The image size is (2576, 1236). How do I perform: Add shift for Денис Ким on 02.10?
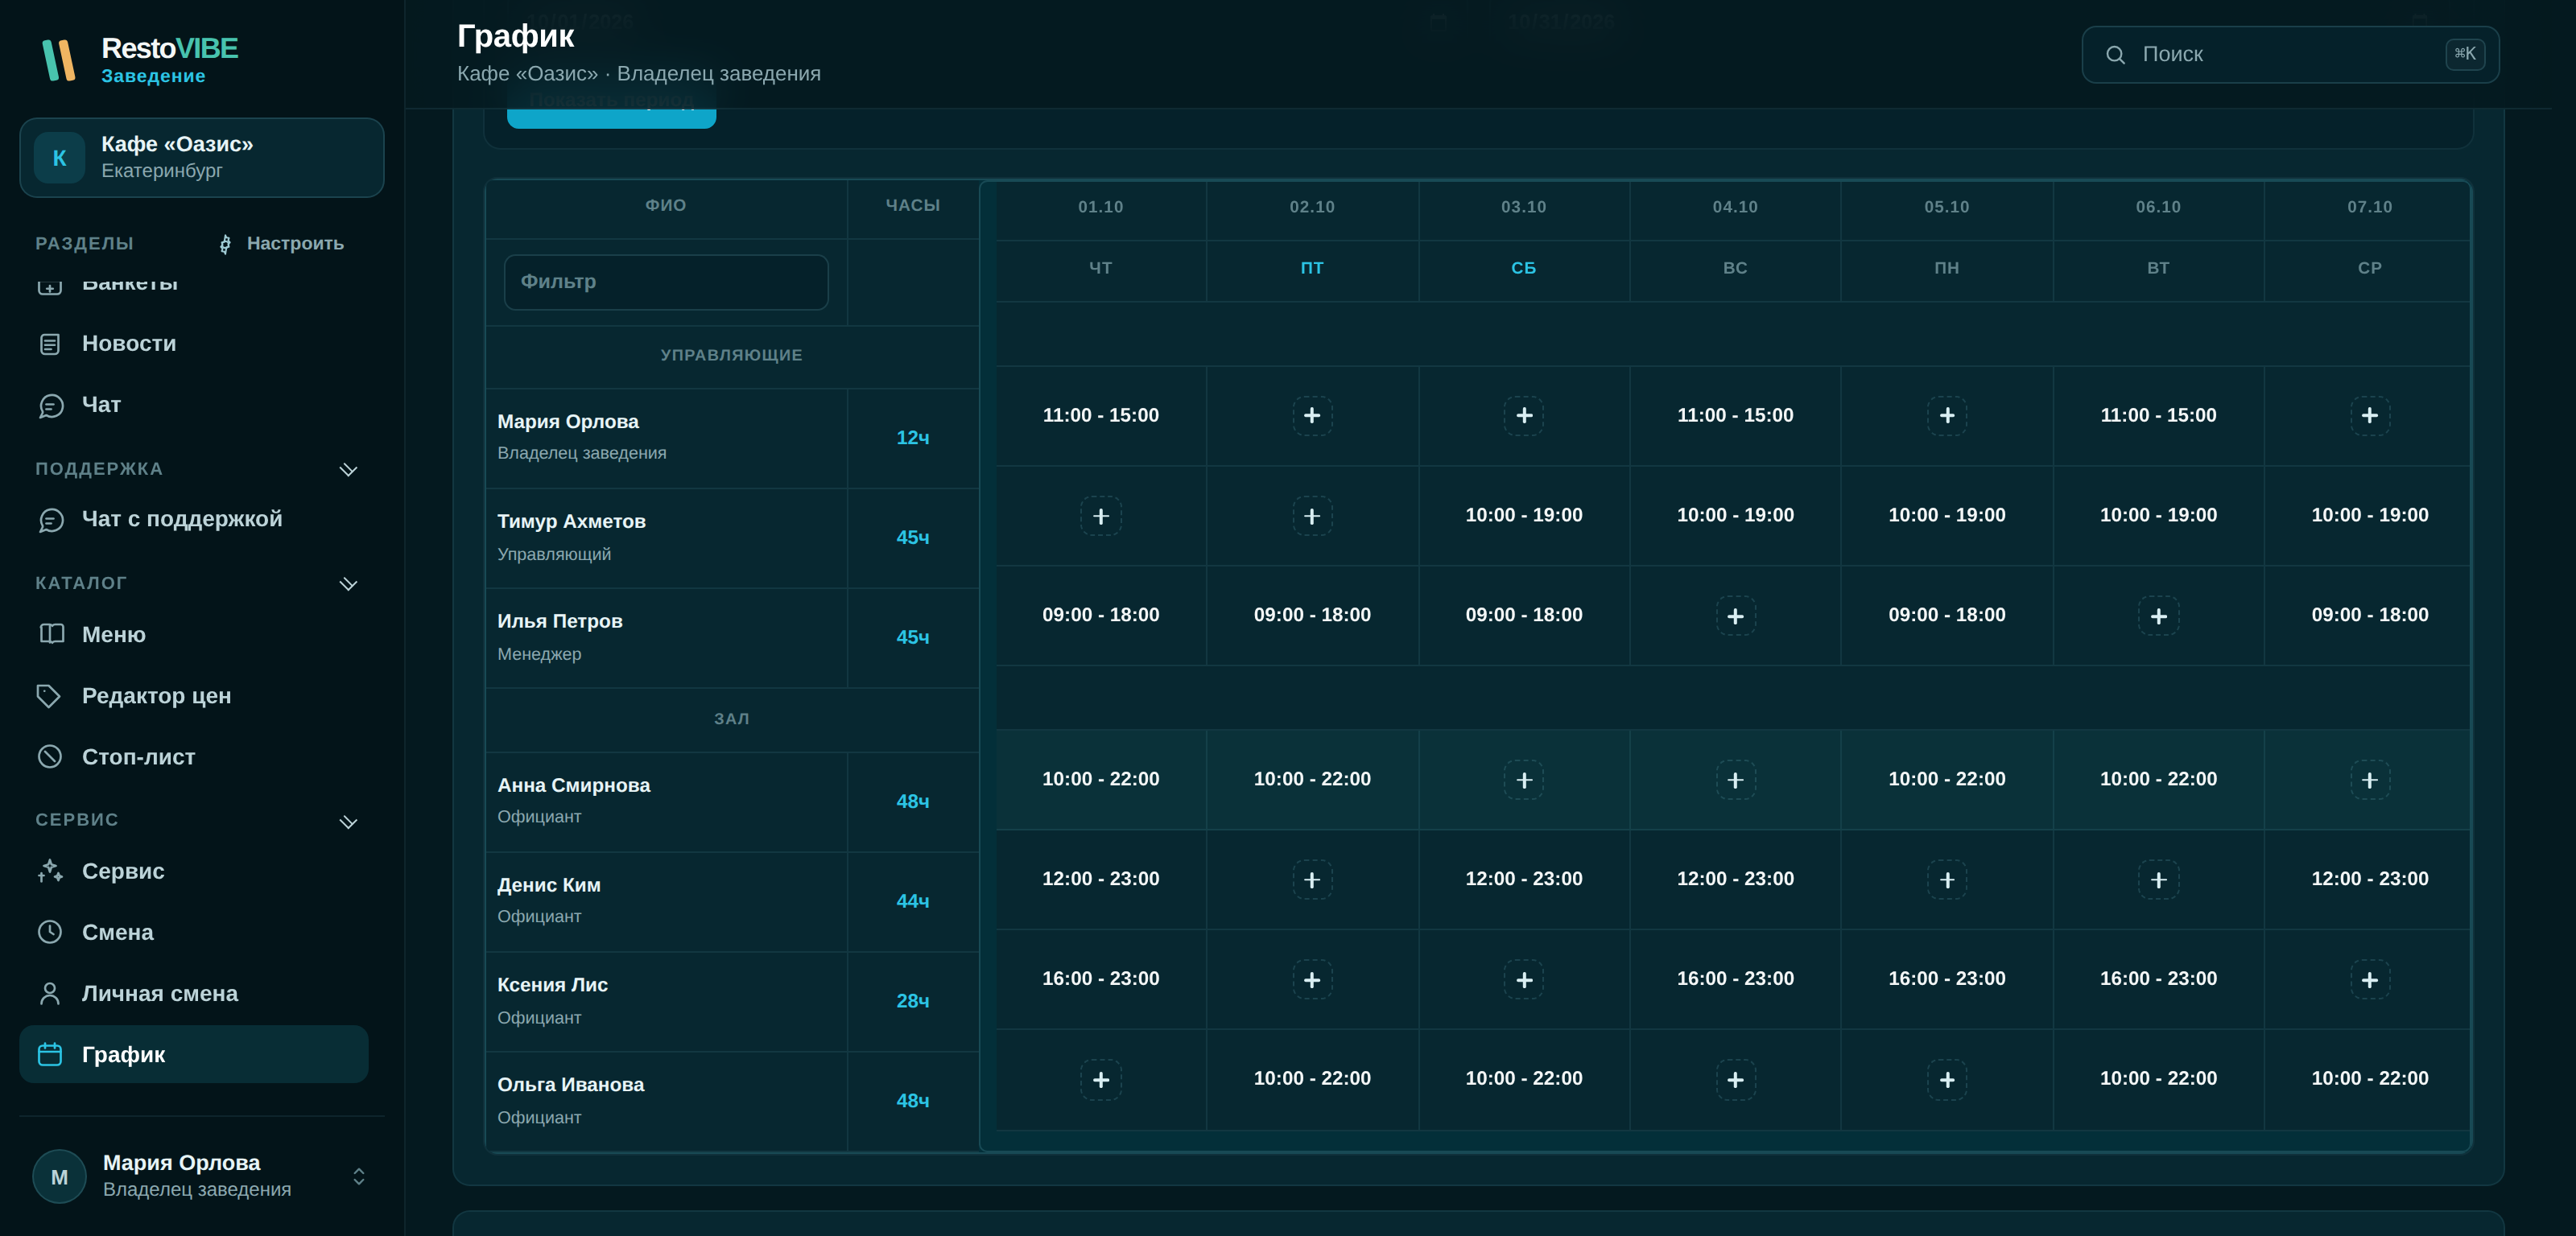pyautogui.click(x=1312, y=880)
